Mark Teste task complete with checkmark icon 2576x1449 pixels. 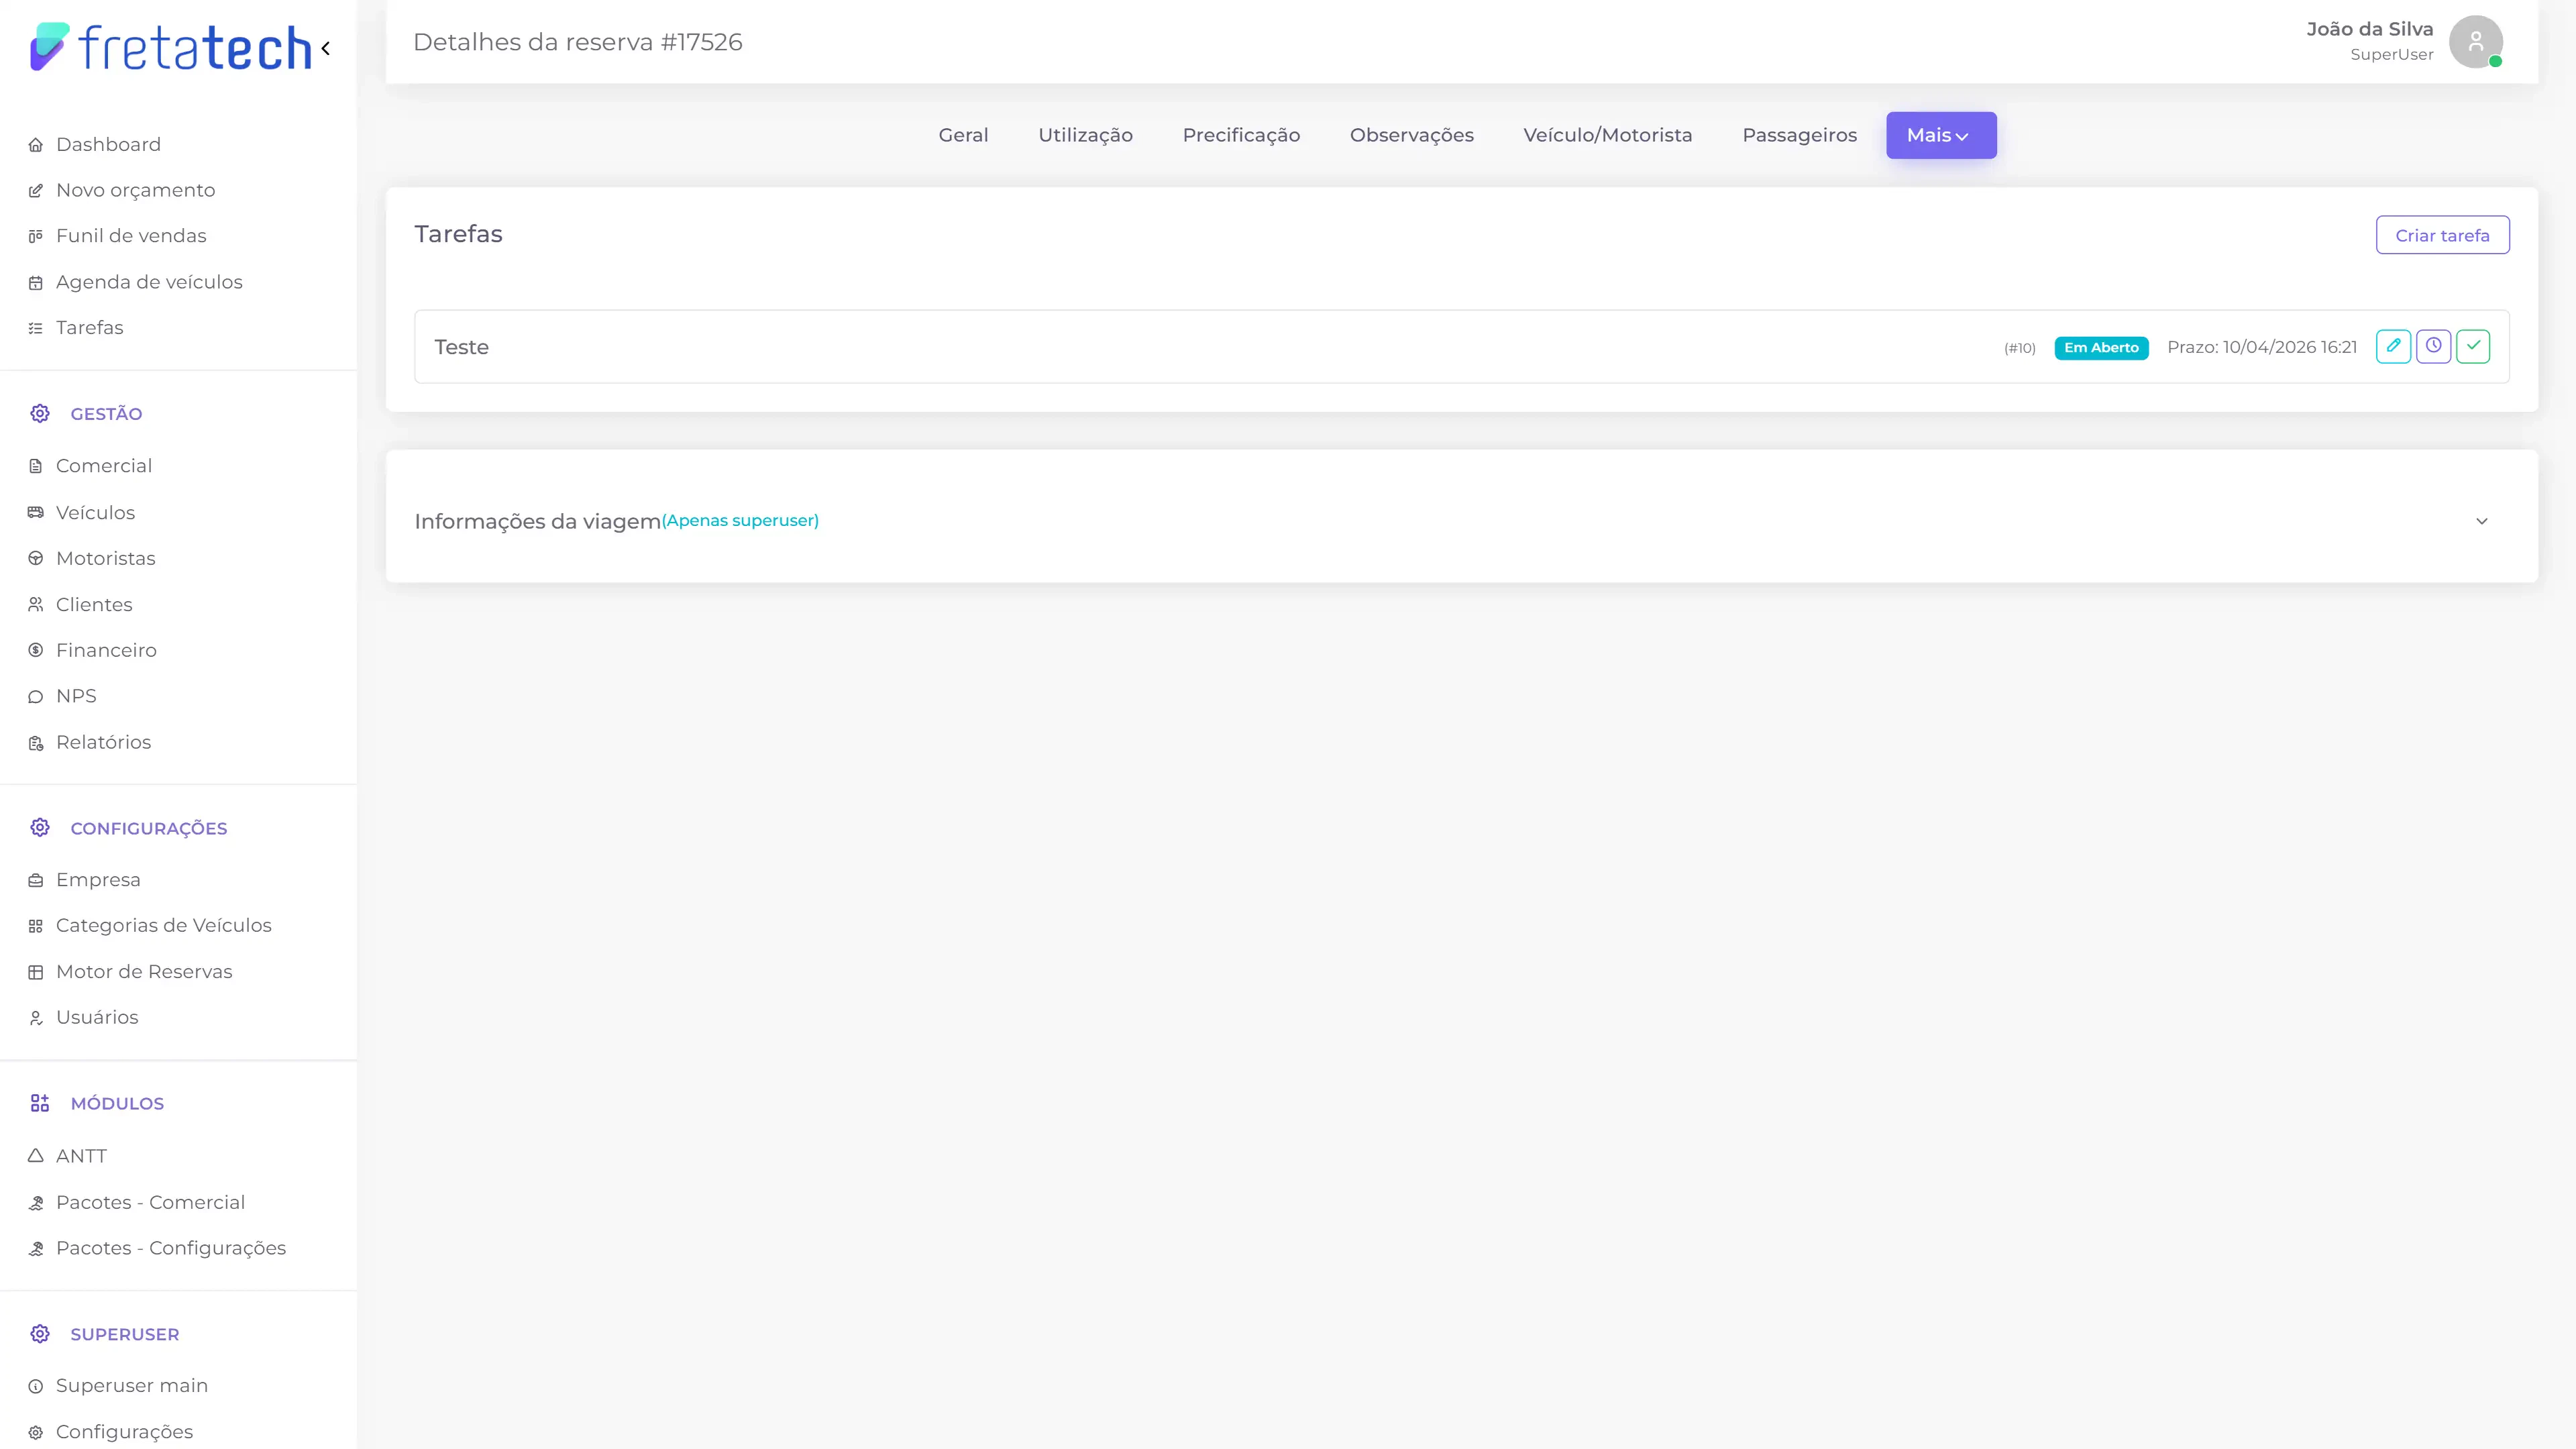[x=2473, y=346]
